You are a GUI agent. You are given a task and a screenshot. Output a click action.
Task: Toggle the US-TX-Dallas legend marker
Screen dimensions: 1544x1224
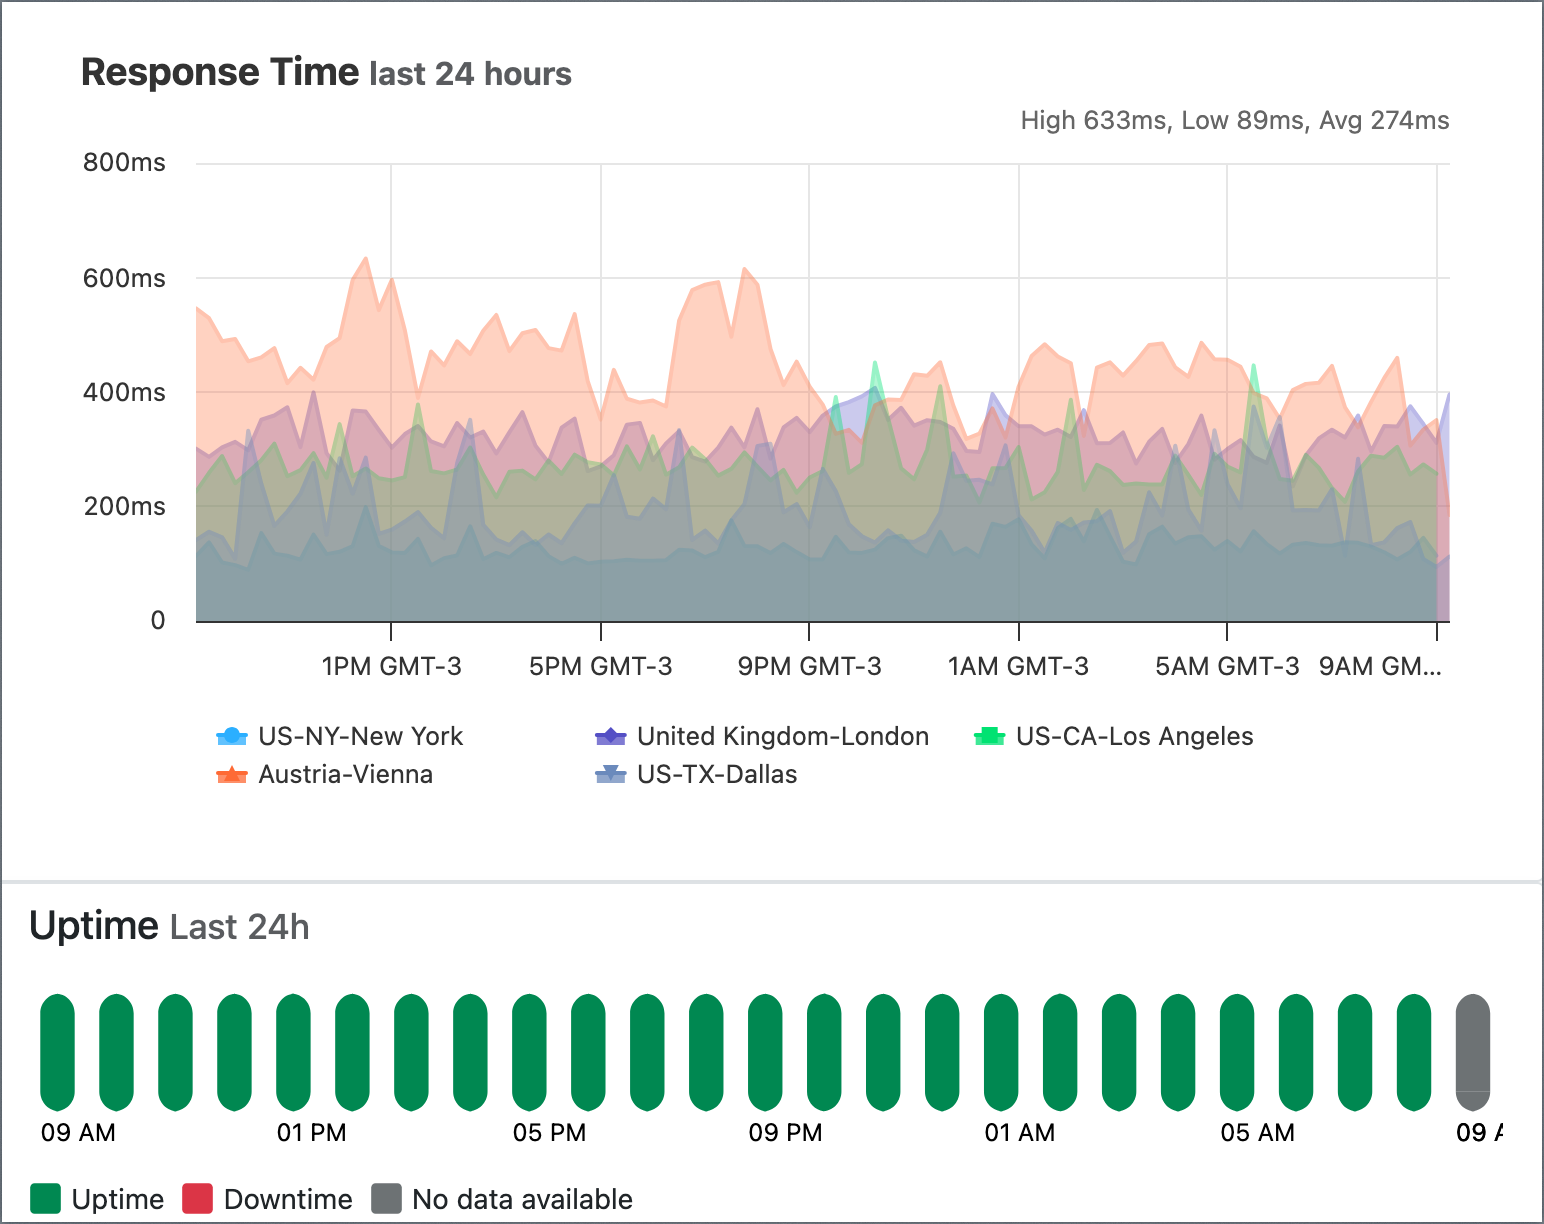pyautogui.click(x=611, y=775)
